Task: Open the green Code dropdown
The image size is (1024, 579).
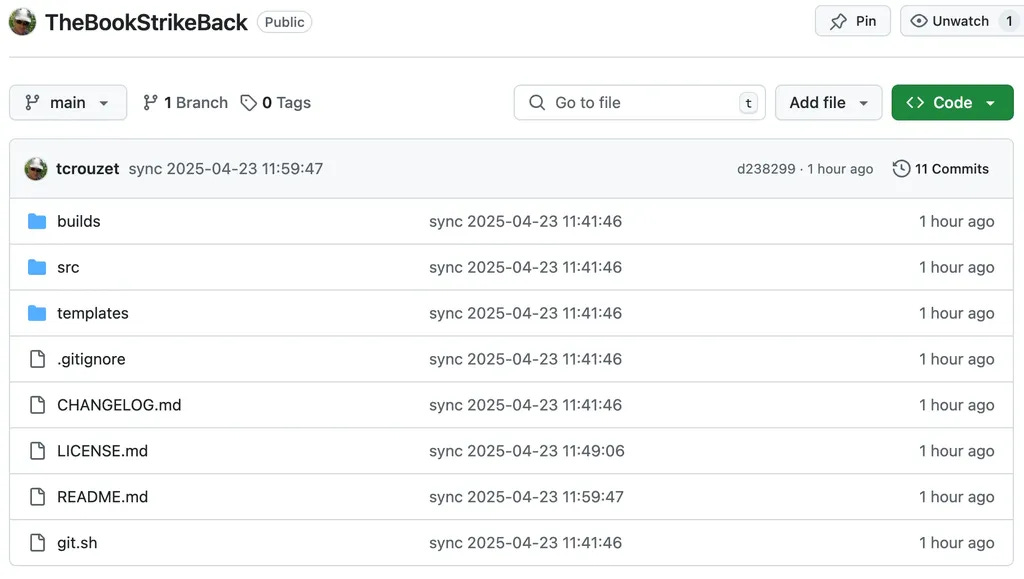Action: pos(951,102)
